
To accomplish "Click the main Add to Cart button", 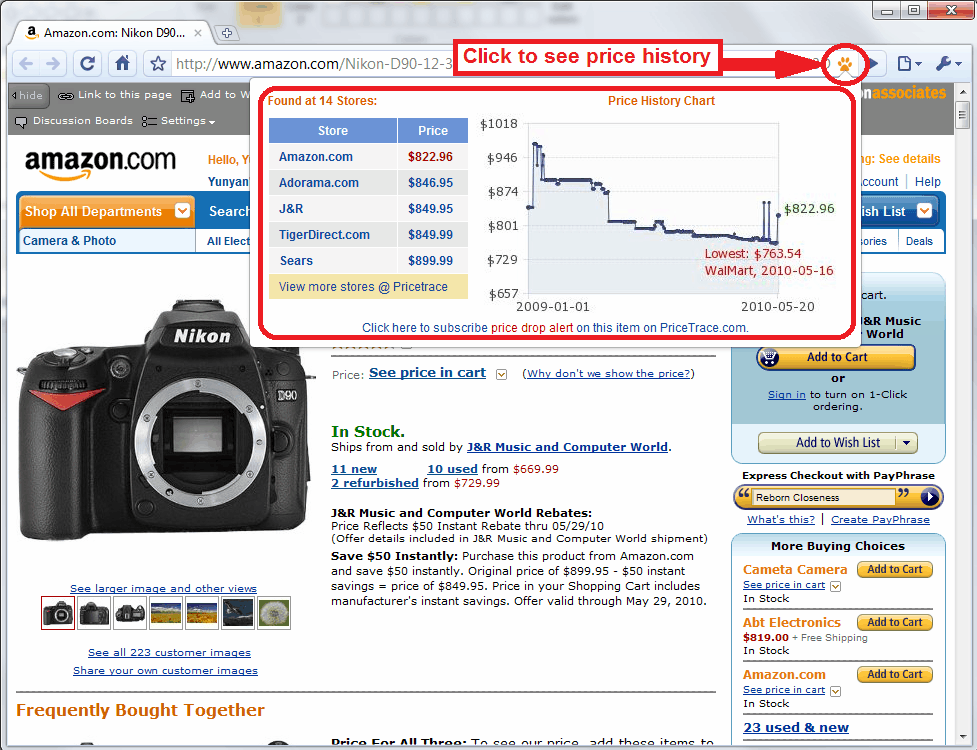I will click(x=836, y=357).
